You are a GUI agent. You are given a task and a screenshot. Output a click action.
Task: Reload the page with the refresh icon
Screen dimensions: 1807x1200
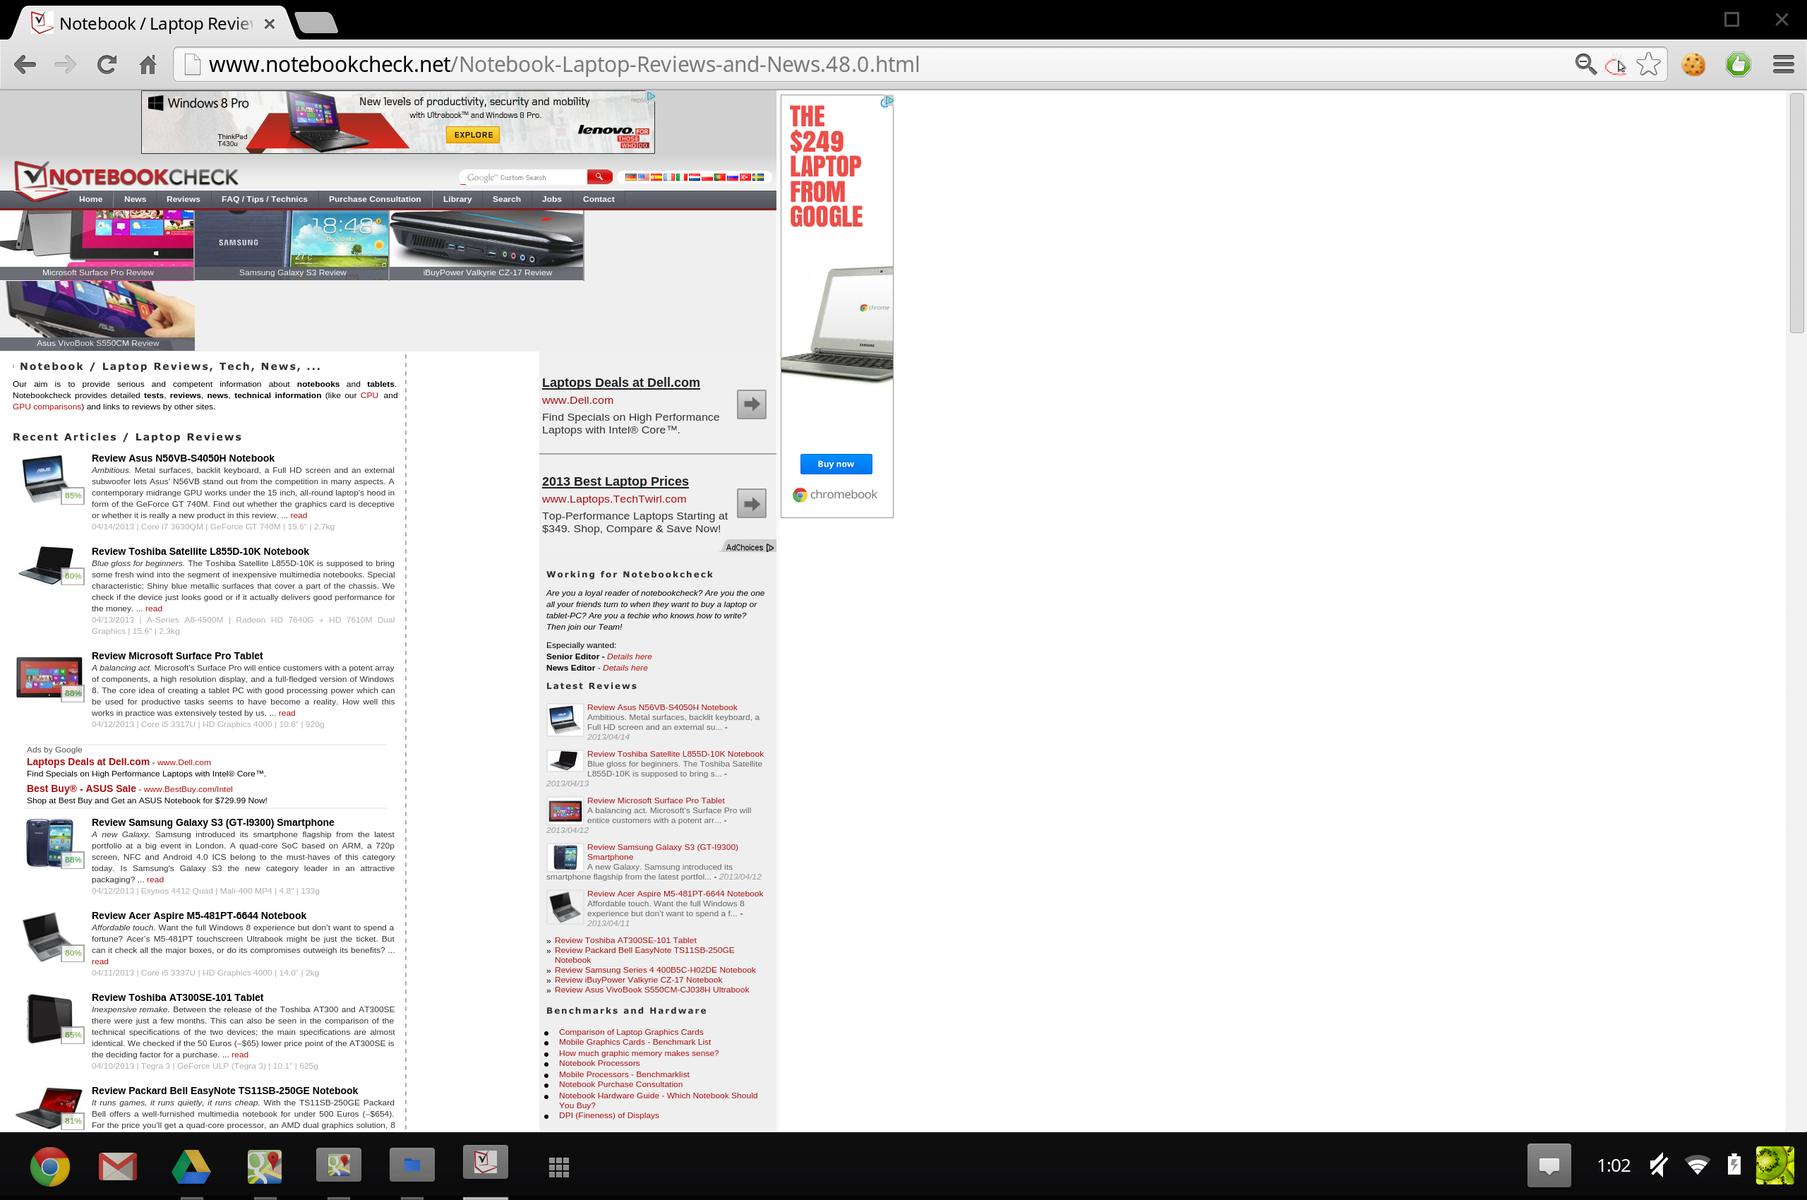coord(107,65)
